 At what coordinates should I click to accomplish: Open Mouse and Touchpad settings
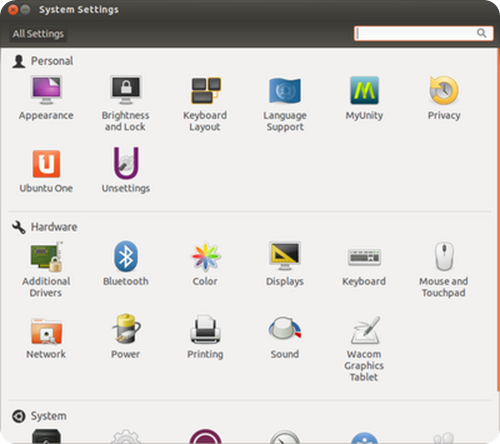coord(444,269)
